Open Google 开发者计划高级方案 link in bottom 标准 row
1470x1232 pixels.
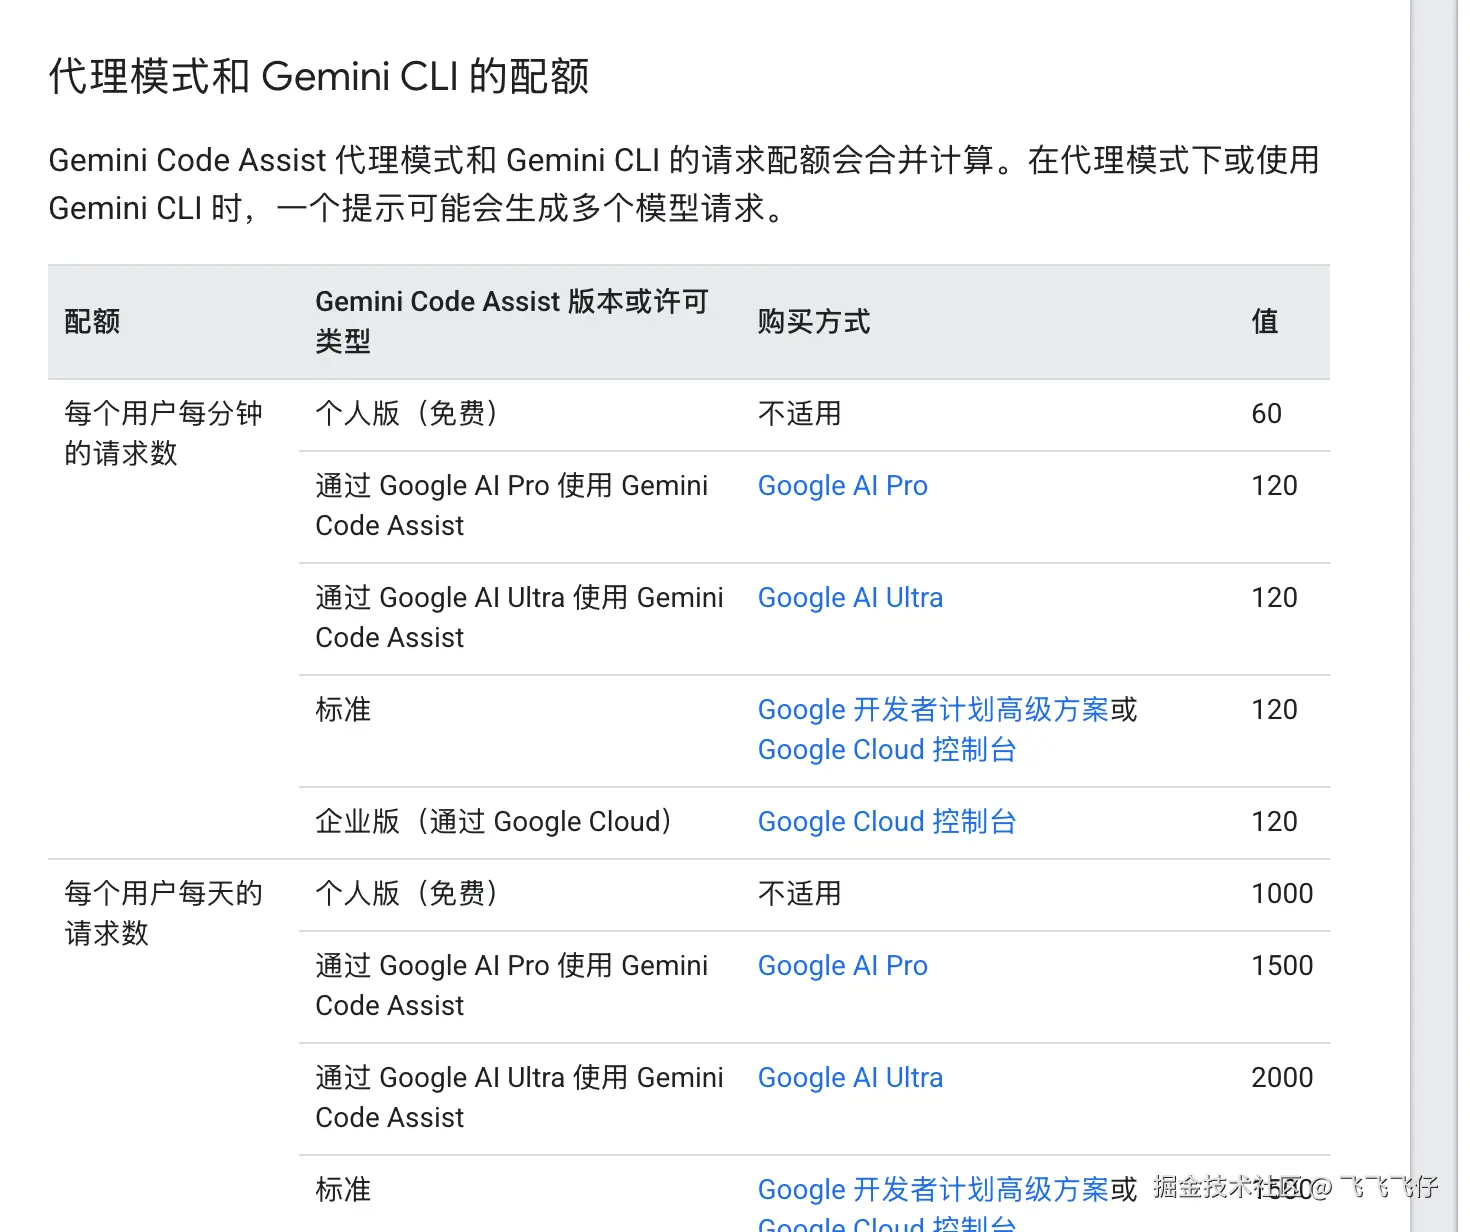coord(933,1190)
